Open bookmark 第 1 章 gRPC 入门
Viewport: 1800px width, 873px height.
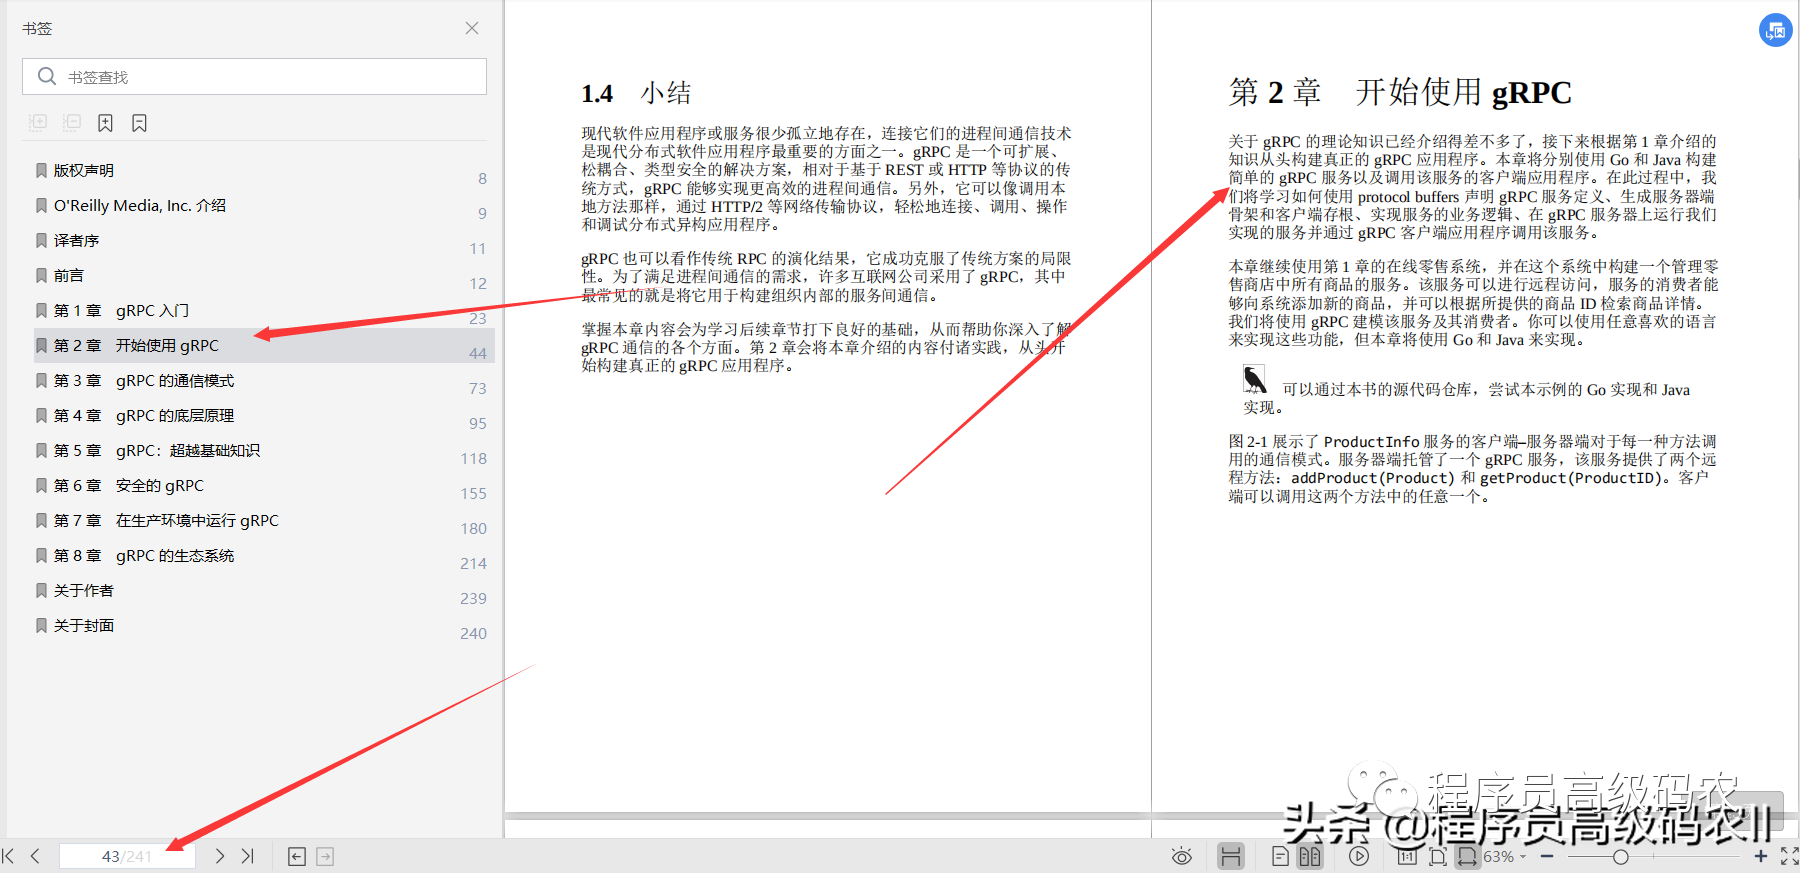[x=121, y=311]
